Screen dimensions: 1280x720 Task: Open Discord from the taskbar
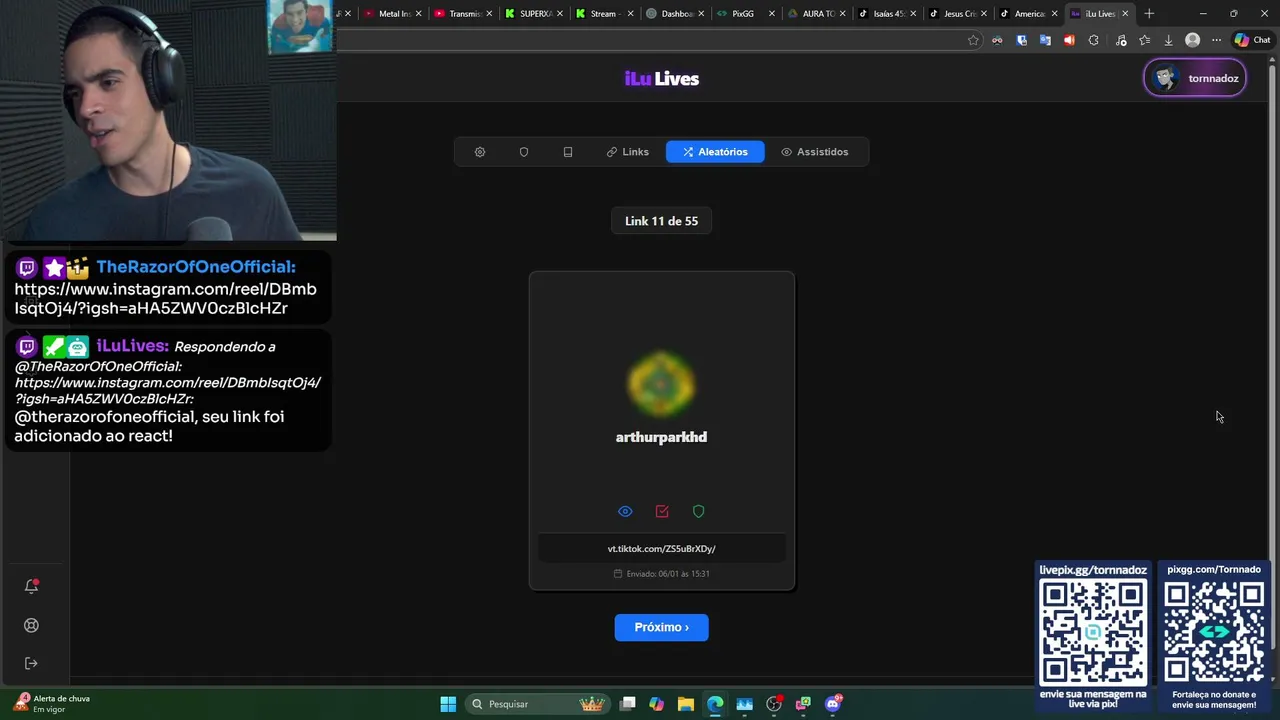point(833,704)
